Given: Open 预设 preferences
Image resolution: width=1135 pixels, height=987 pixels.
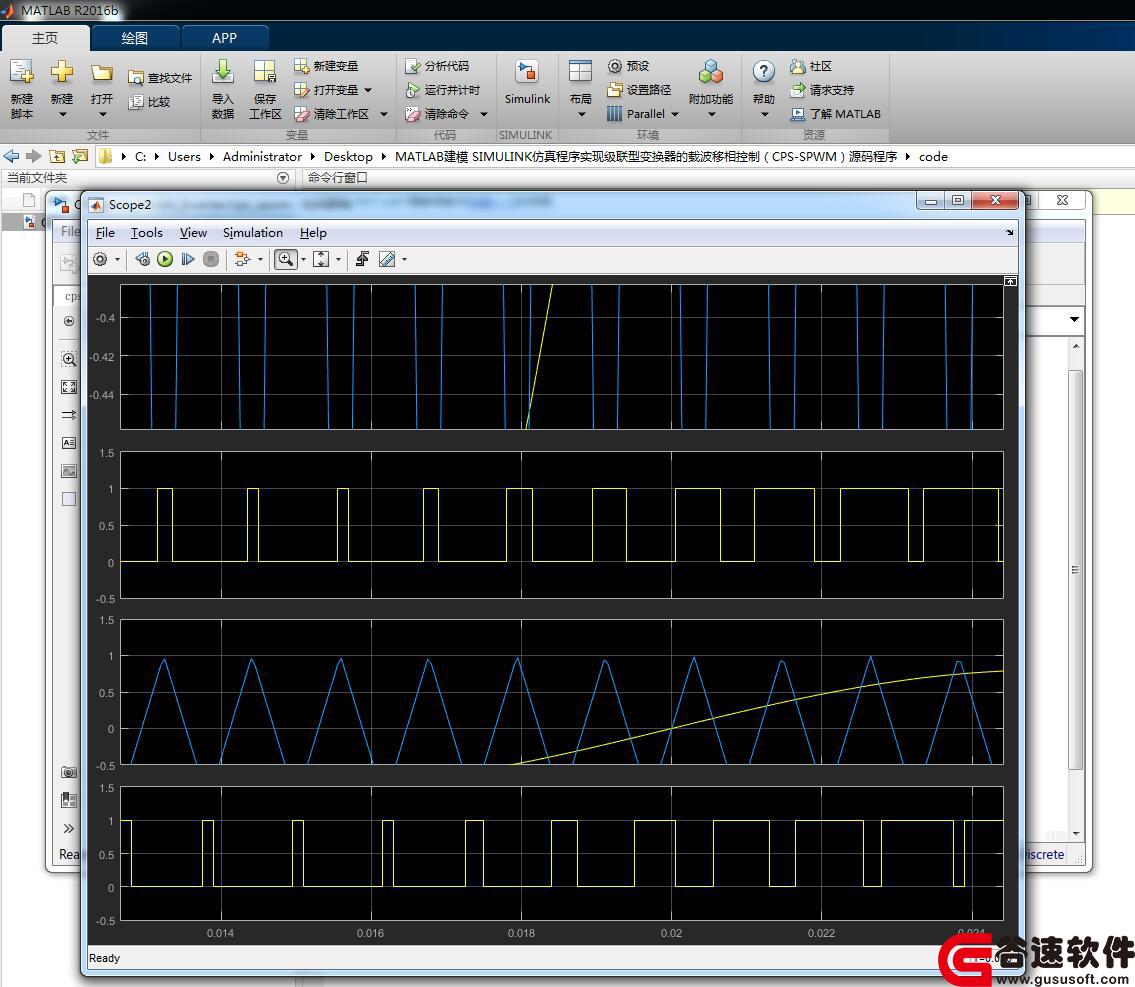Looking at the screenshot, I should pos(628,66).
